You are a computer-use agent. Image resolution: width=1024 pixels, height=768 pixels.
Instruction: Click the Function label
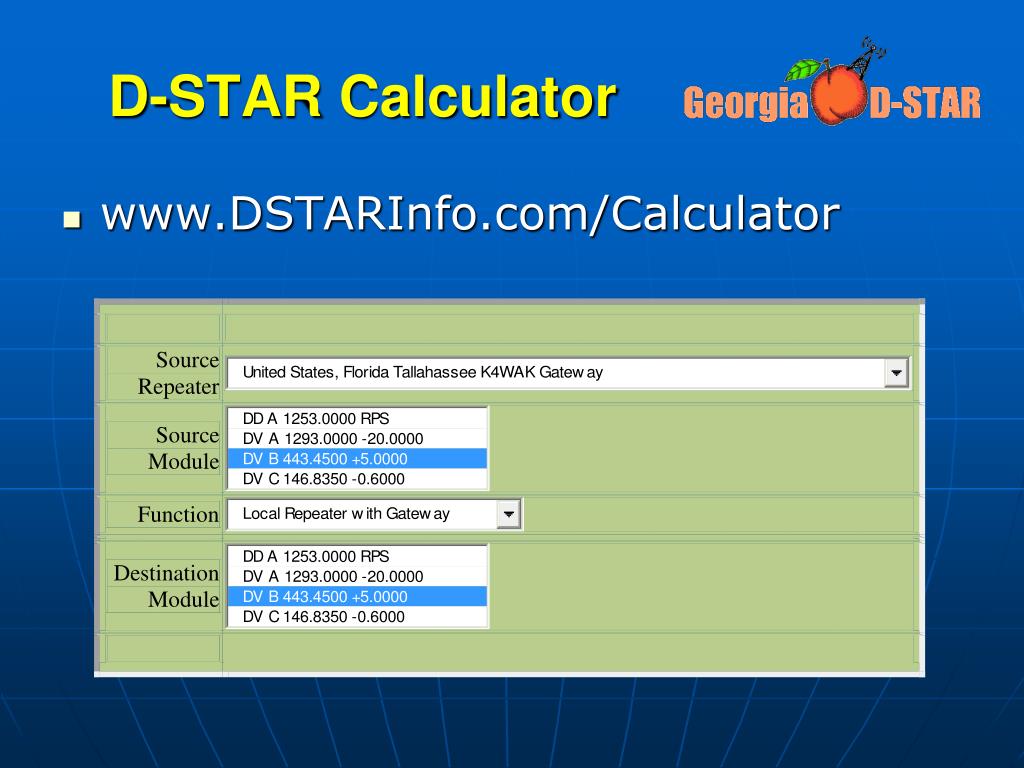pyautogui.click(x=178, y=515)
